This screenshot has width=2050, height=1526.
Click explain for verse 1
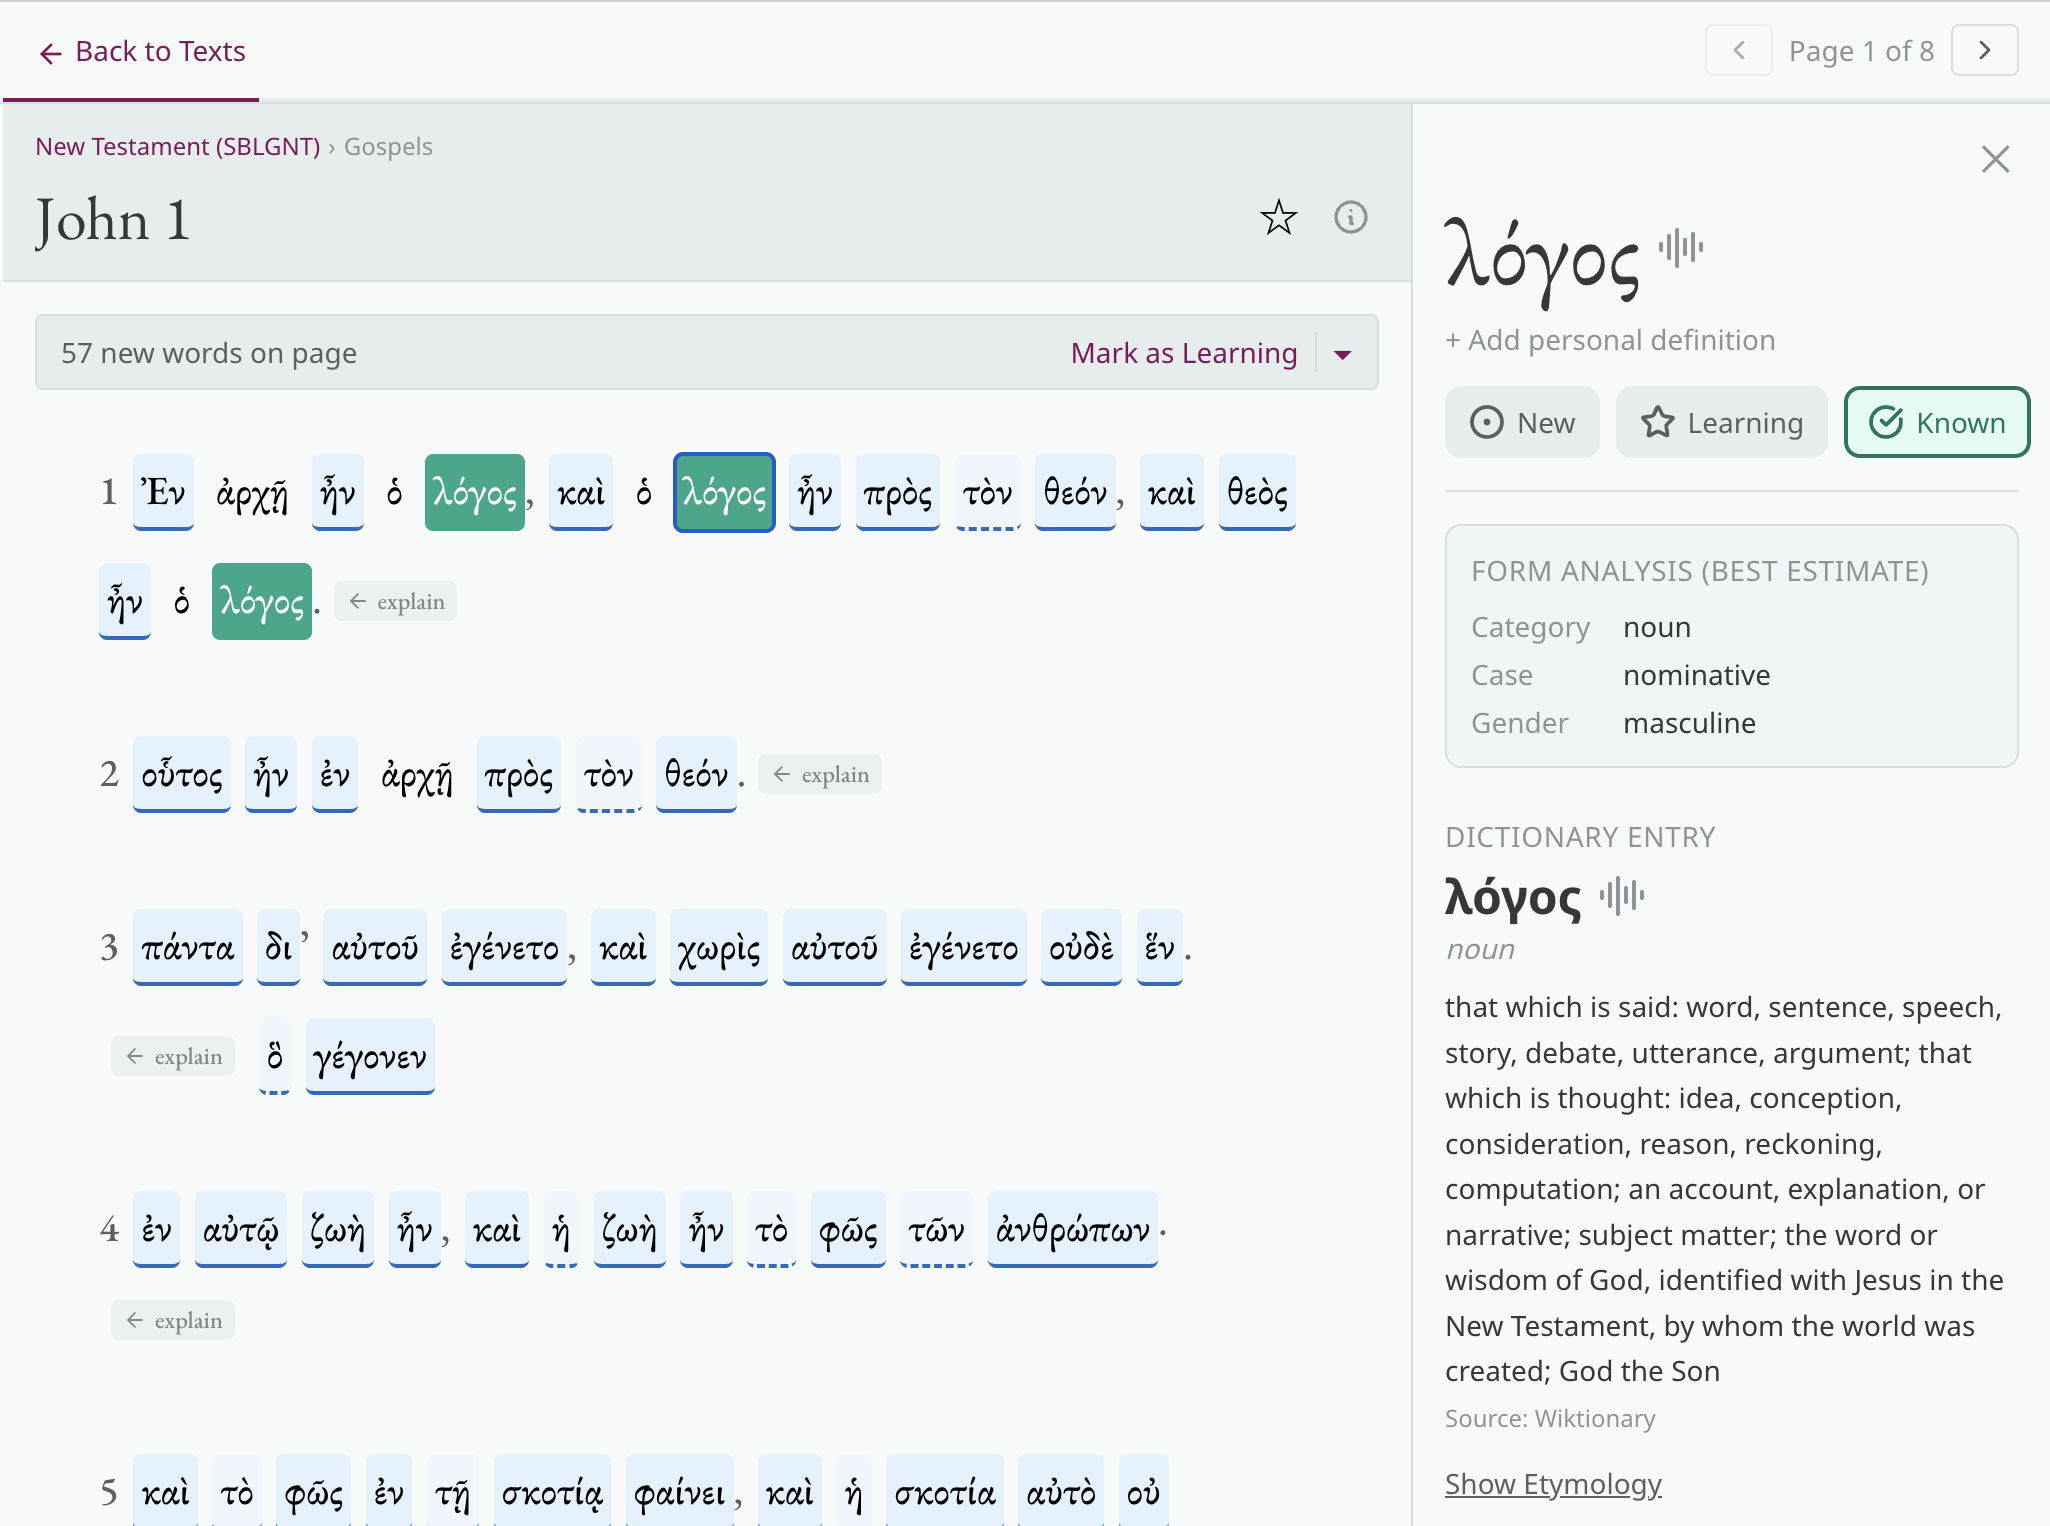click(396, 601)
